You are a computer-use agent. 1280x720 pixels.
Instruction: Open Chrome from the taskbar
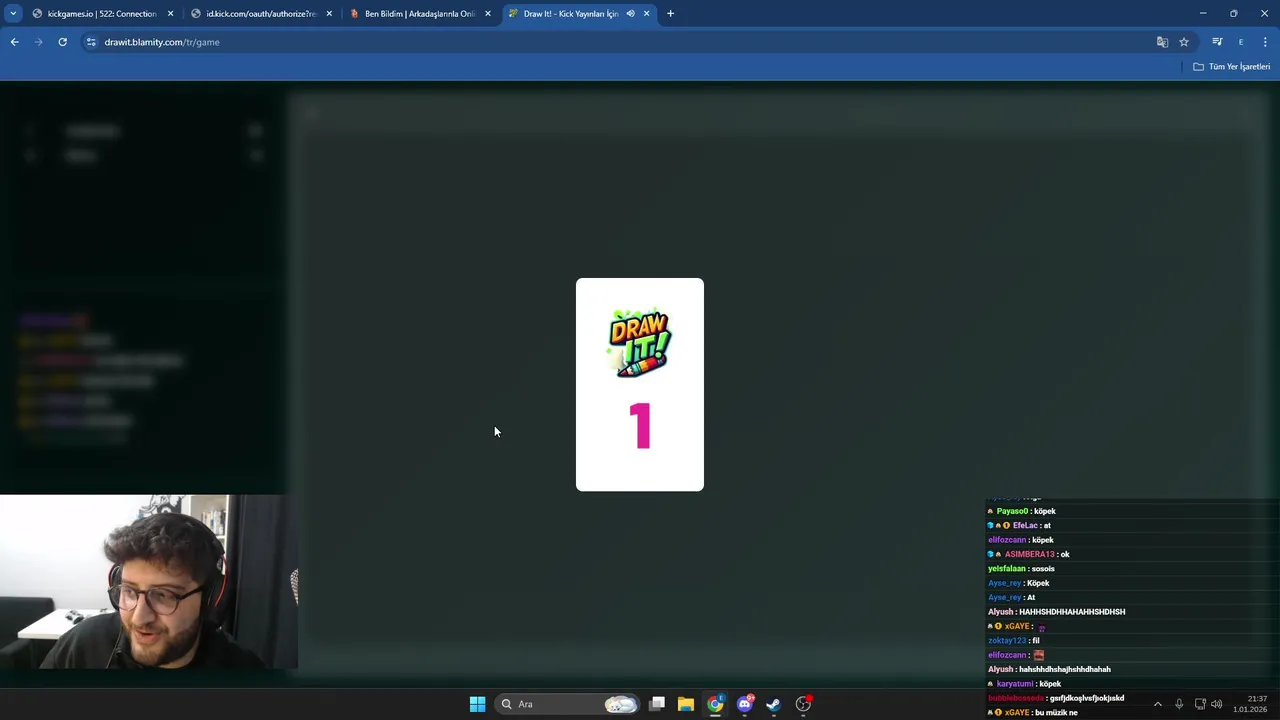tap(715, 704)
